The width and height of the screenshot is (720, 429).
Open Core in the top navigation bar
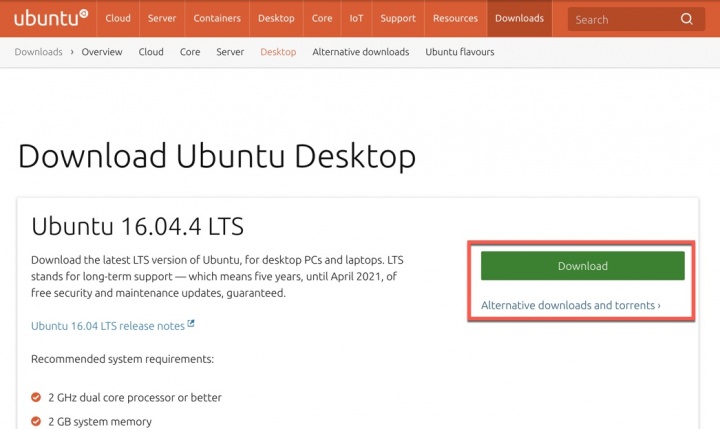(x=322, y=18)
